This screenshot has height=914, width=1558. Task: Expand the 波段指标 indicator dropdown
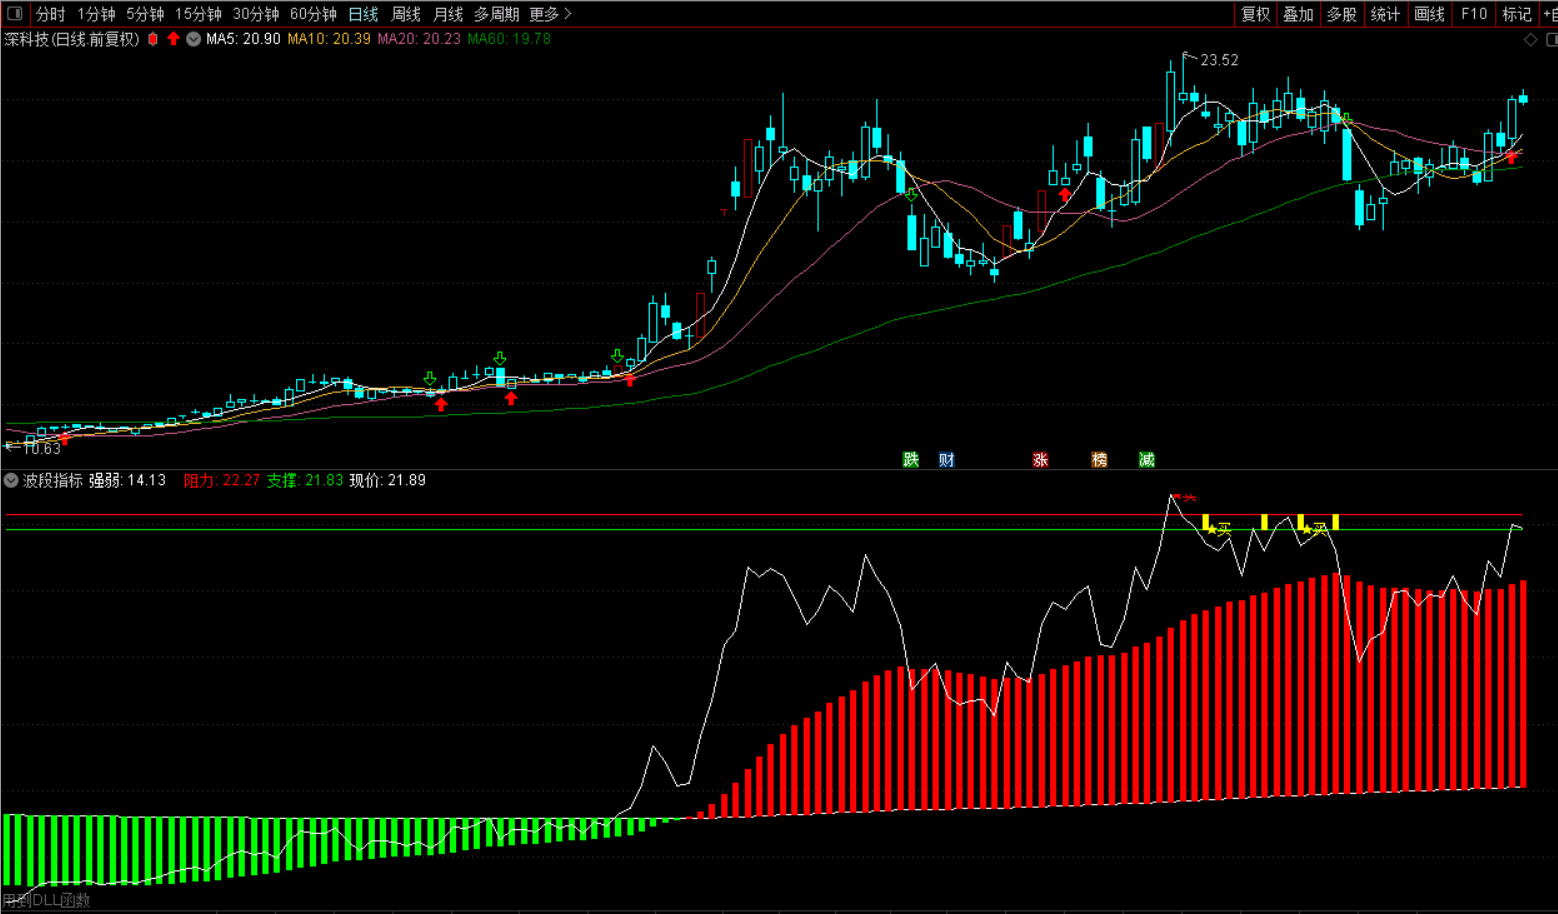[x=11, y=480]
